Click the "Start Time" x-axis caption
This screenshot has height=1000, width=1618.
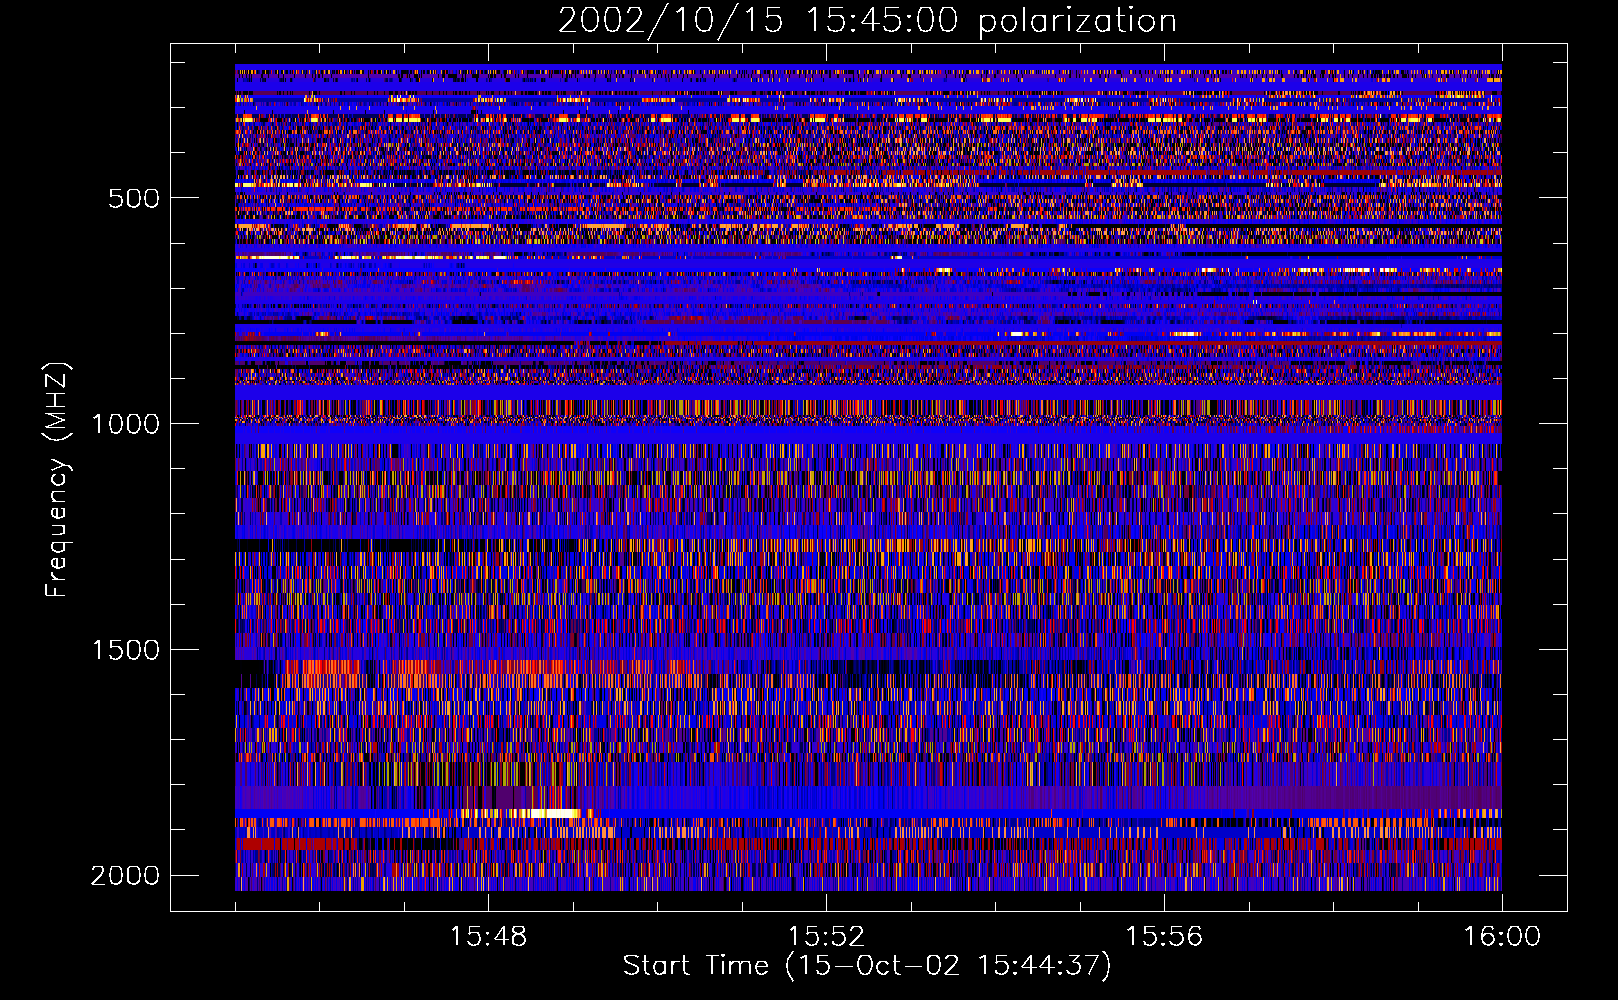tap(695, 966)
